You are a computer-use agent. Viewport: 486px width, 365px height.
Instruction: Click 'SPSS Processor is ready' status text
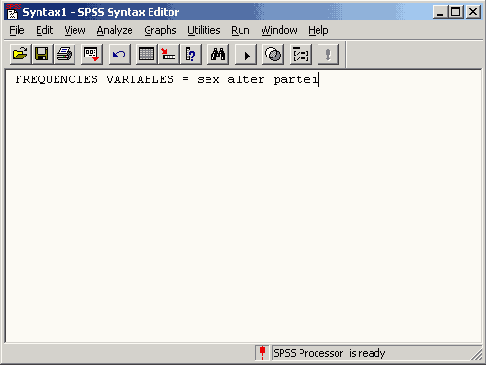329,353
